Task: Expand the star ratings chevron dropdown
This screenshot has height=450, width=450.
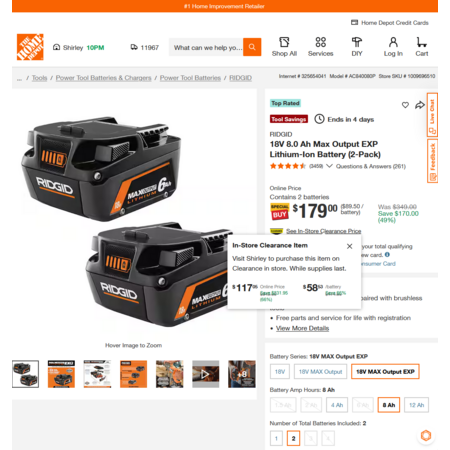Action: (x=329, y=166)
